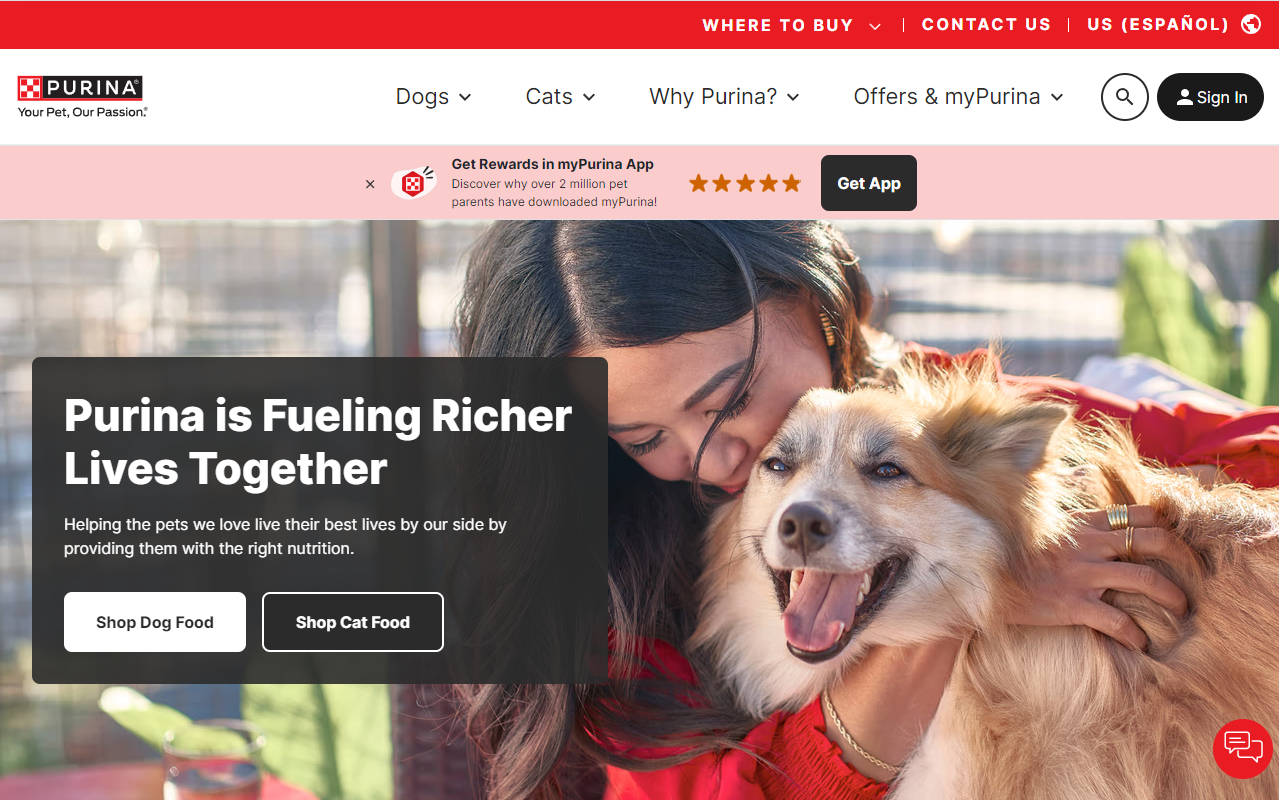Click the Shop Cat Food button
Image resolution: width=1279 pixels, height=800 pixels.
353,622
